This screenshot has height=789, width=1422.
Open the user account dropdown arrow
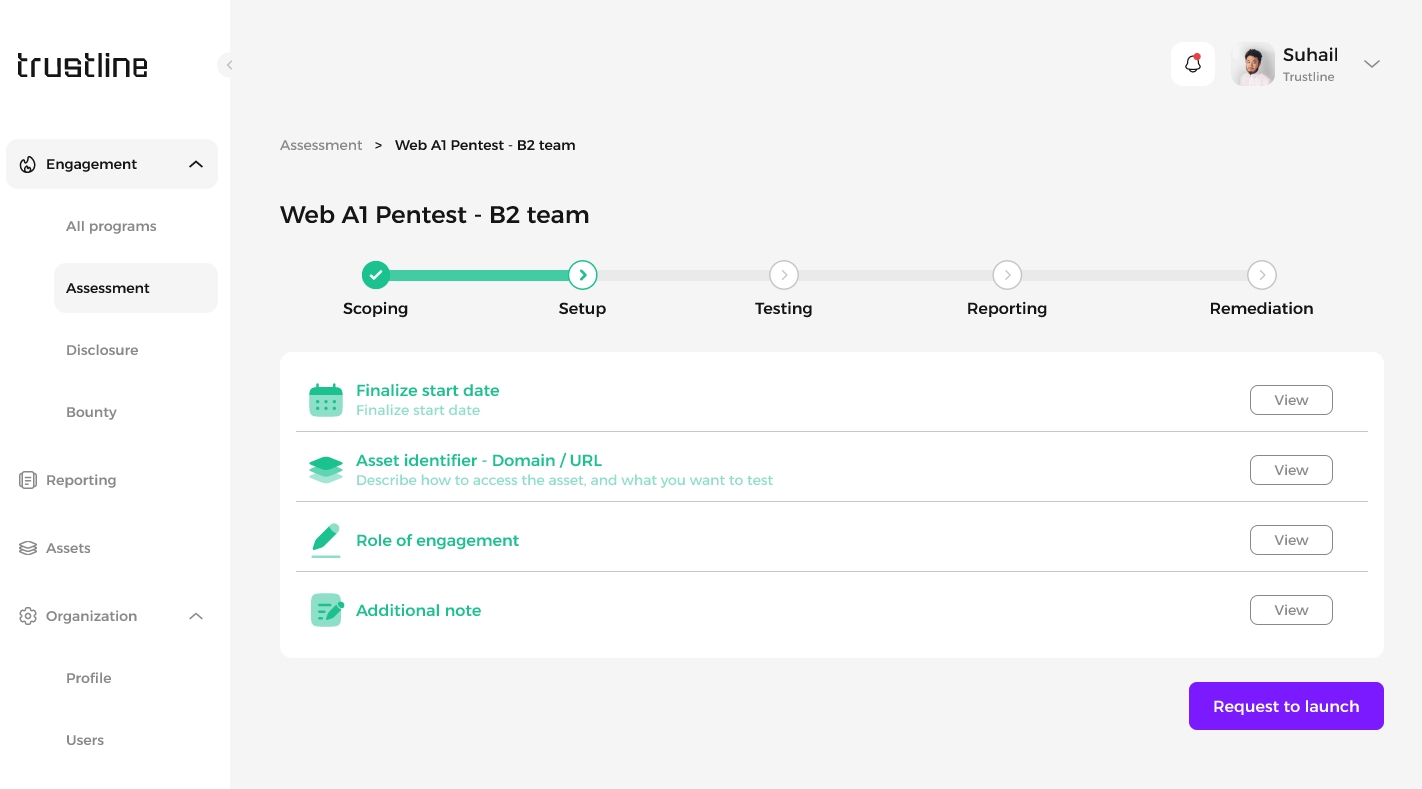click(x=1372, y=64)
